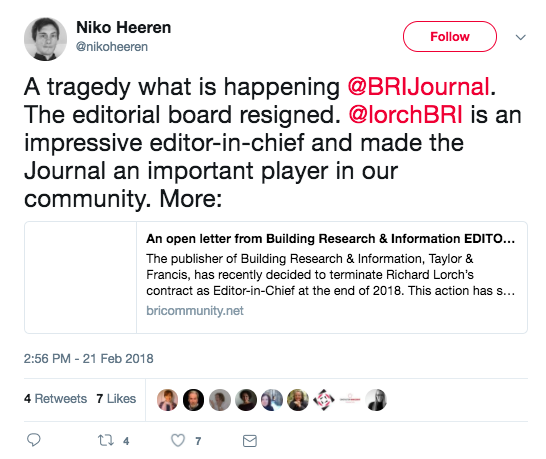Open the bricommunity.net link

coord(195,310)
